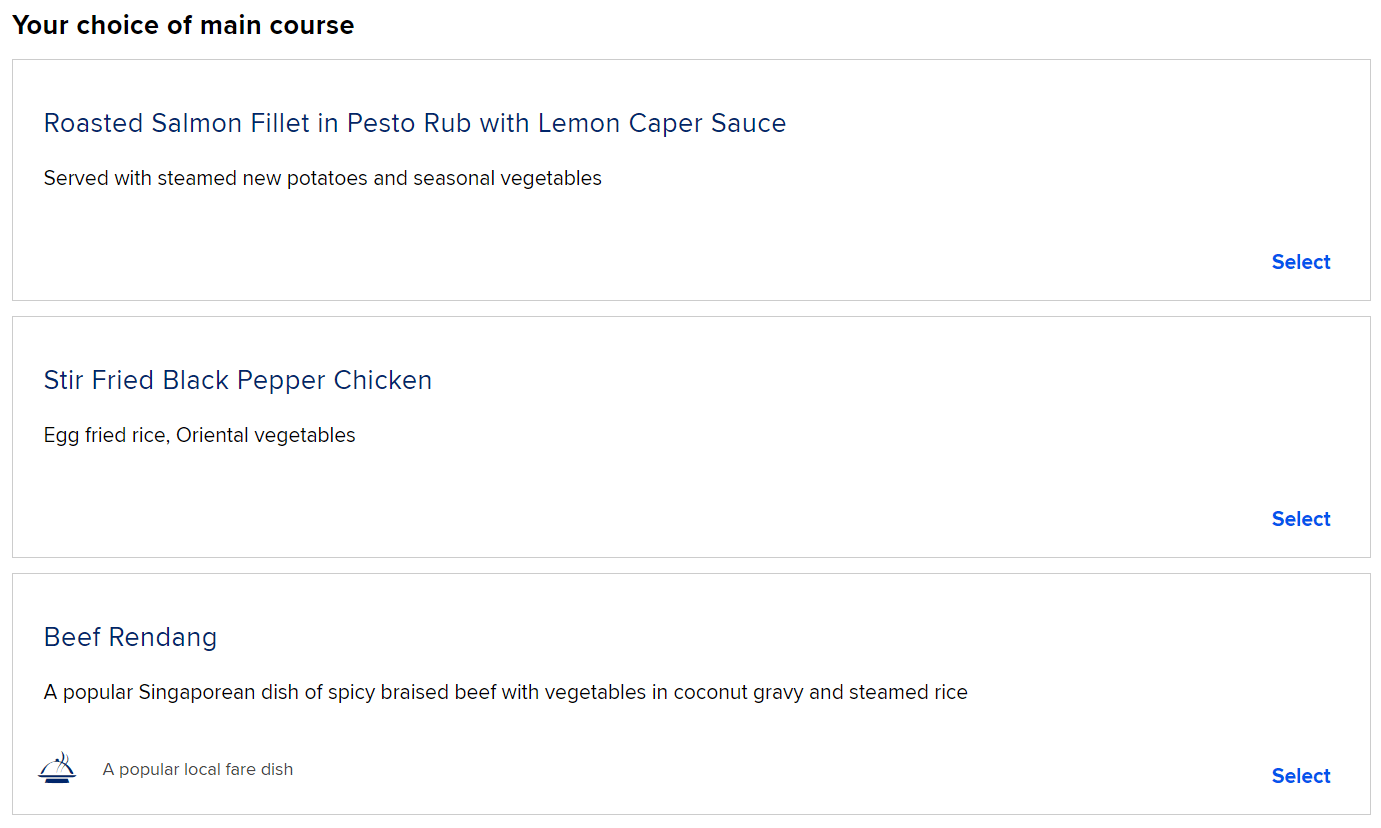
Task: Click the 'Your choice of main course' heading
Action: pyautogui.click(x=183, y=25)
